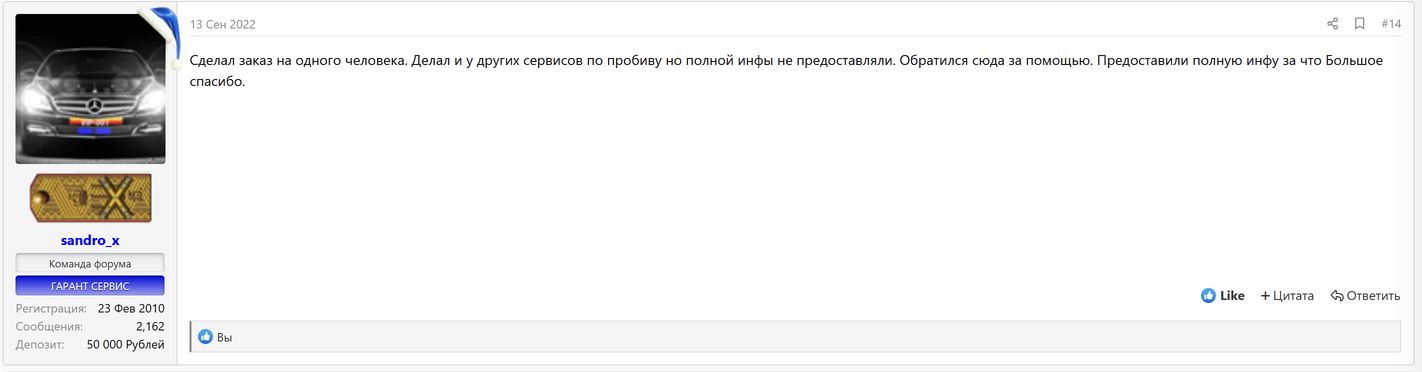Click the message count 2,162
The width and height of the screenshot is (1422, 372).
[150, 326]
